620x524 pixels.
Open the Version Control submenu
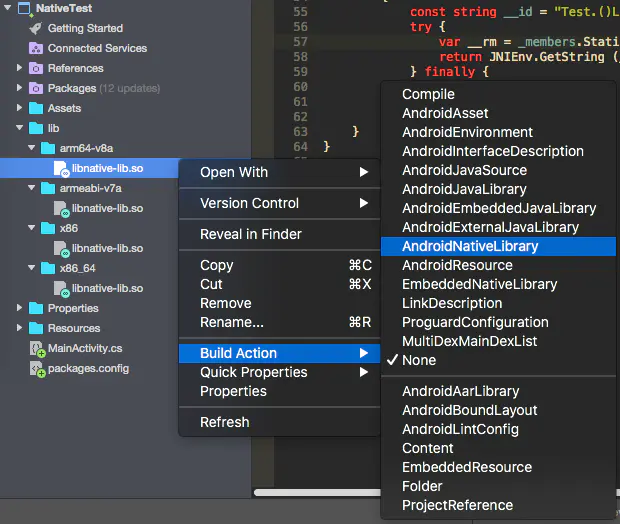point(279,203)
